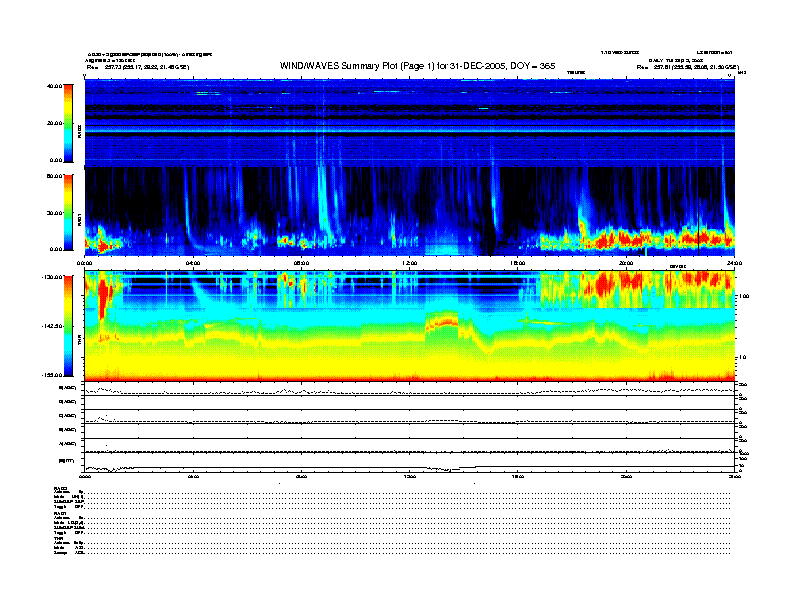Click the first line-plot row label

pos(68,388)
